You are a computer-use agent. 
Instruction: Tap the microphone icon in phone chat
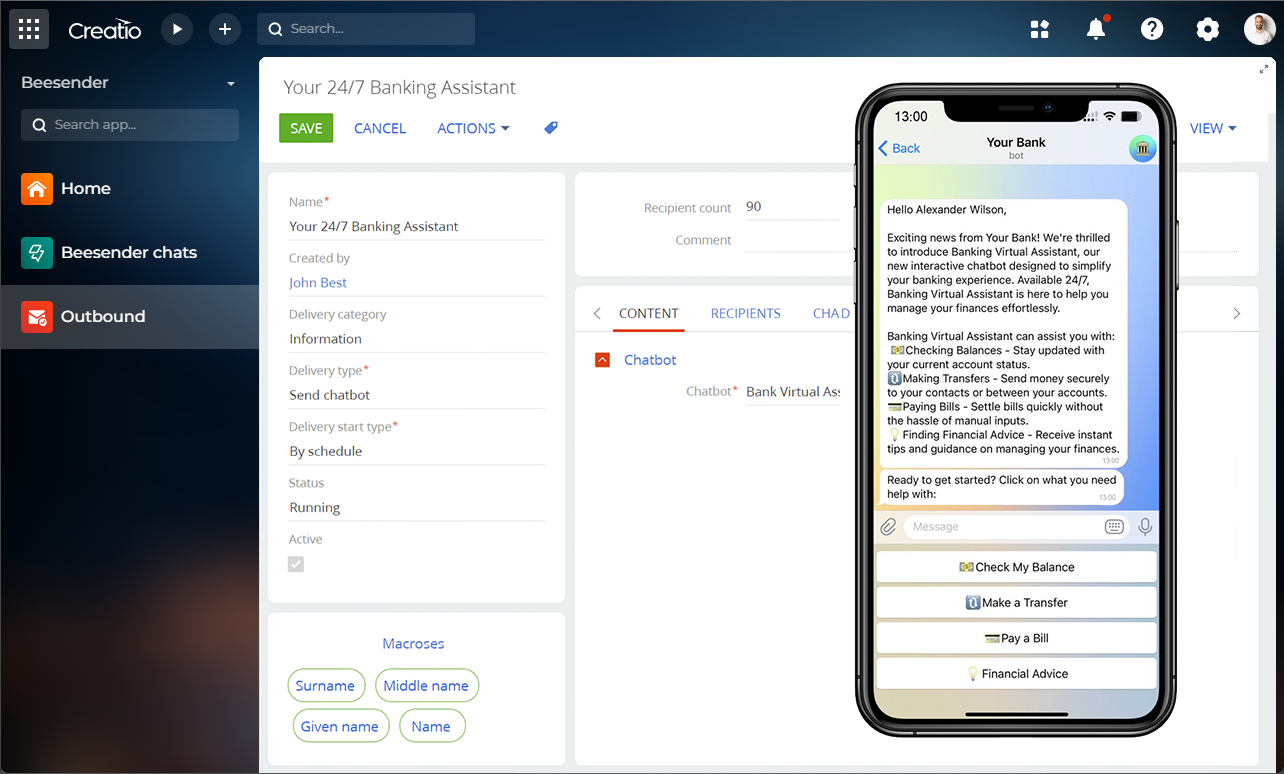(1145, 526)
